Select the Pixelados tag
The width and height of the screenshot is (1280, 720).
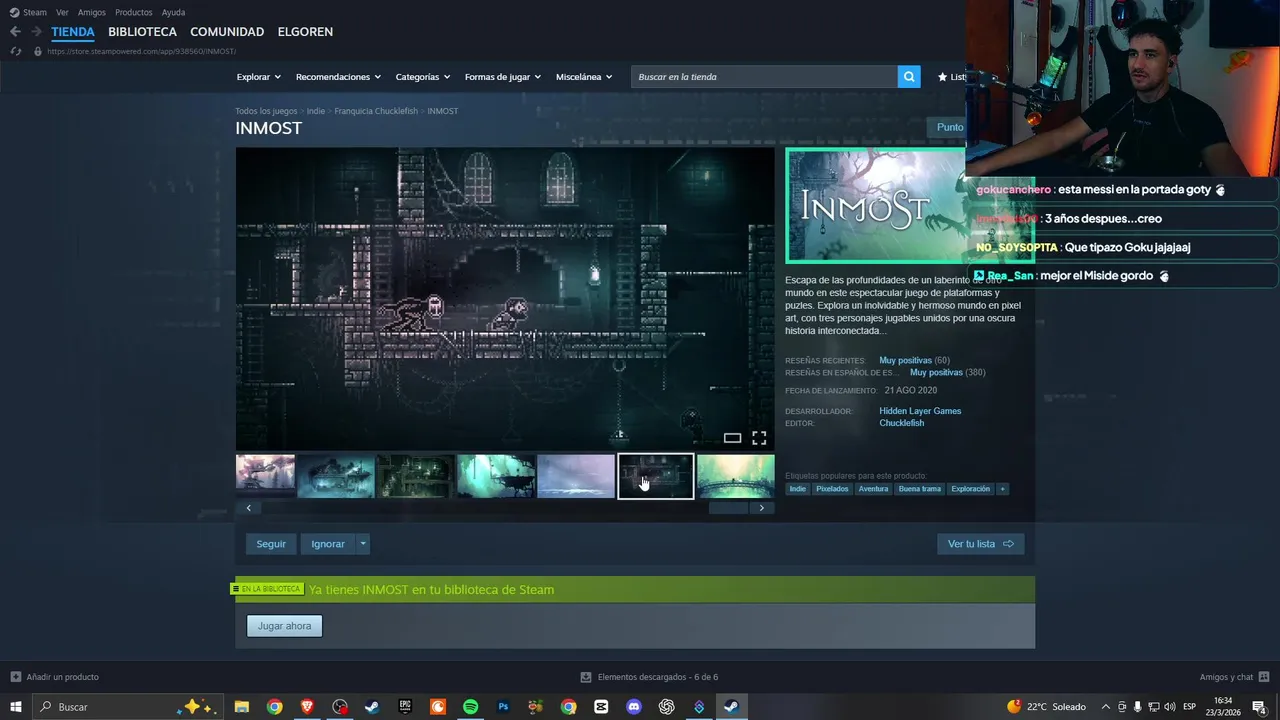pyautogui.click(x=832, y=489)
